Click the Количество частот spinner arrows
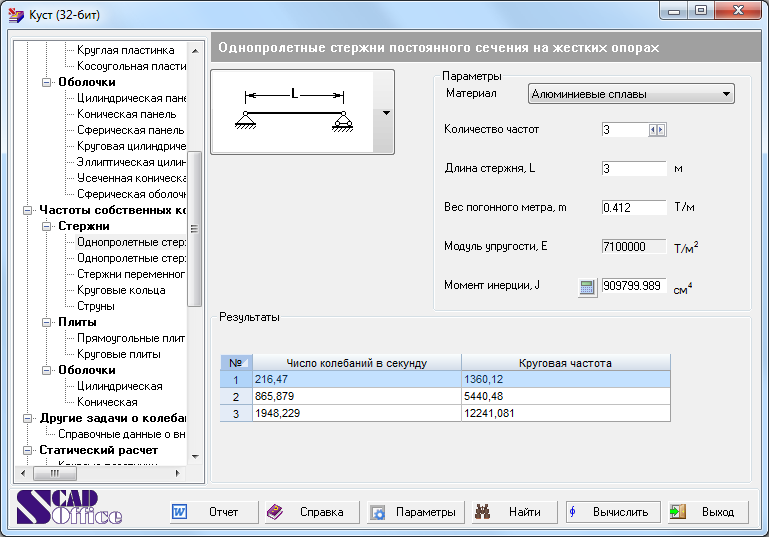Screen dimensions: 769x537 (656, 130)
